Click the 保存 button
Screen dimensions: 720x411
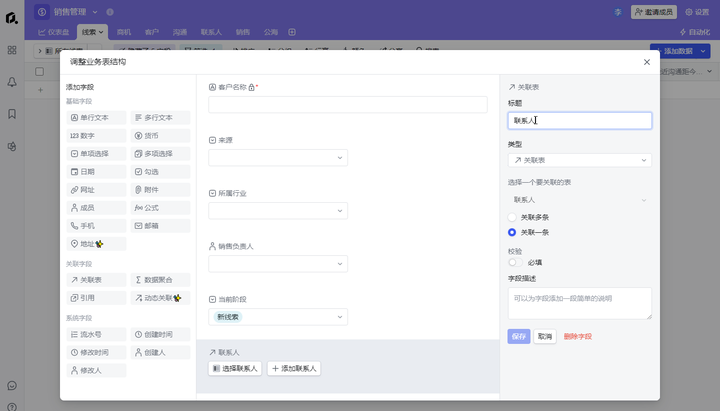(519, 337)
